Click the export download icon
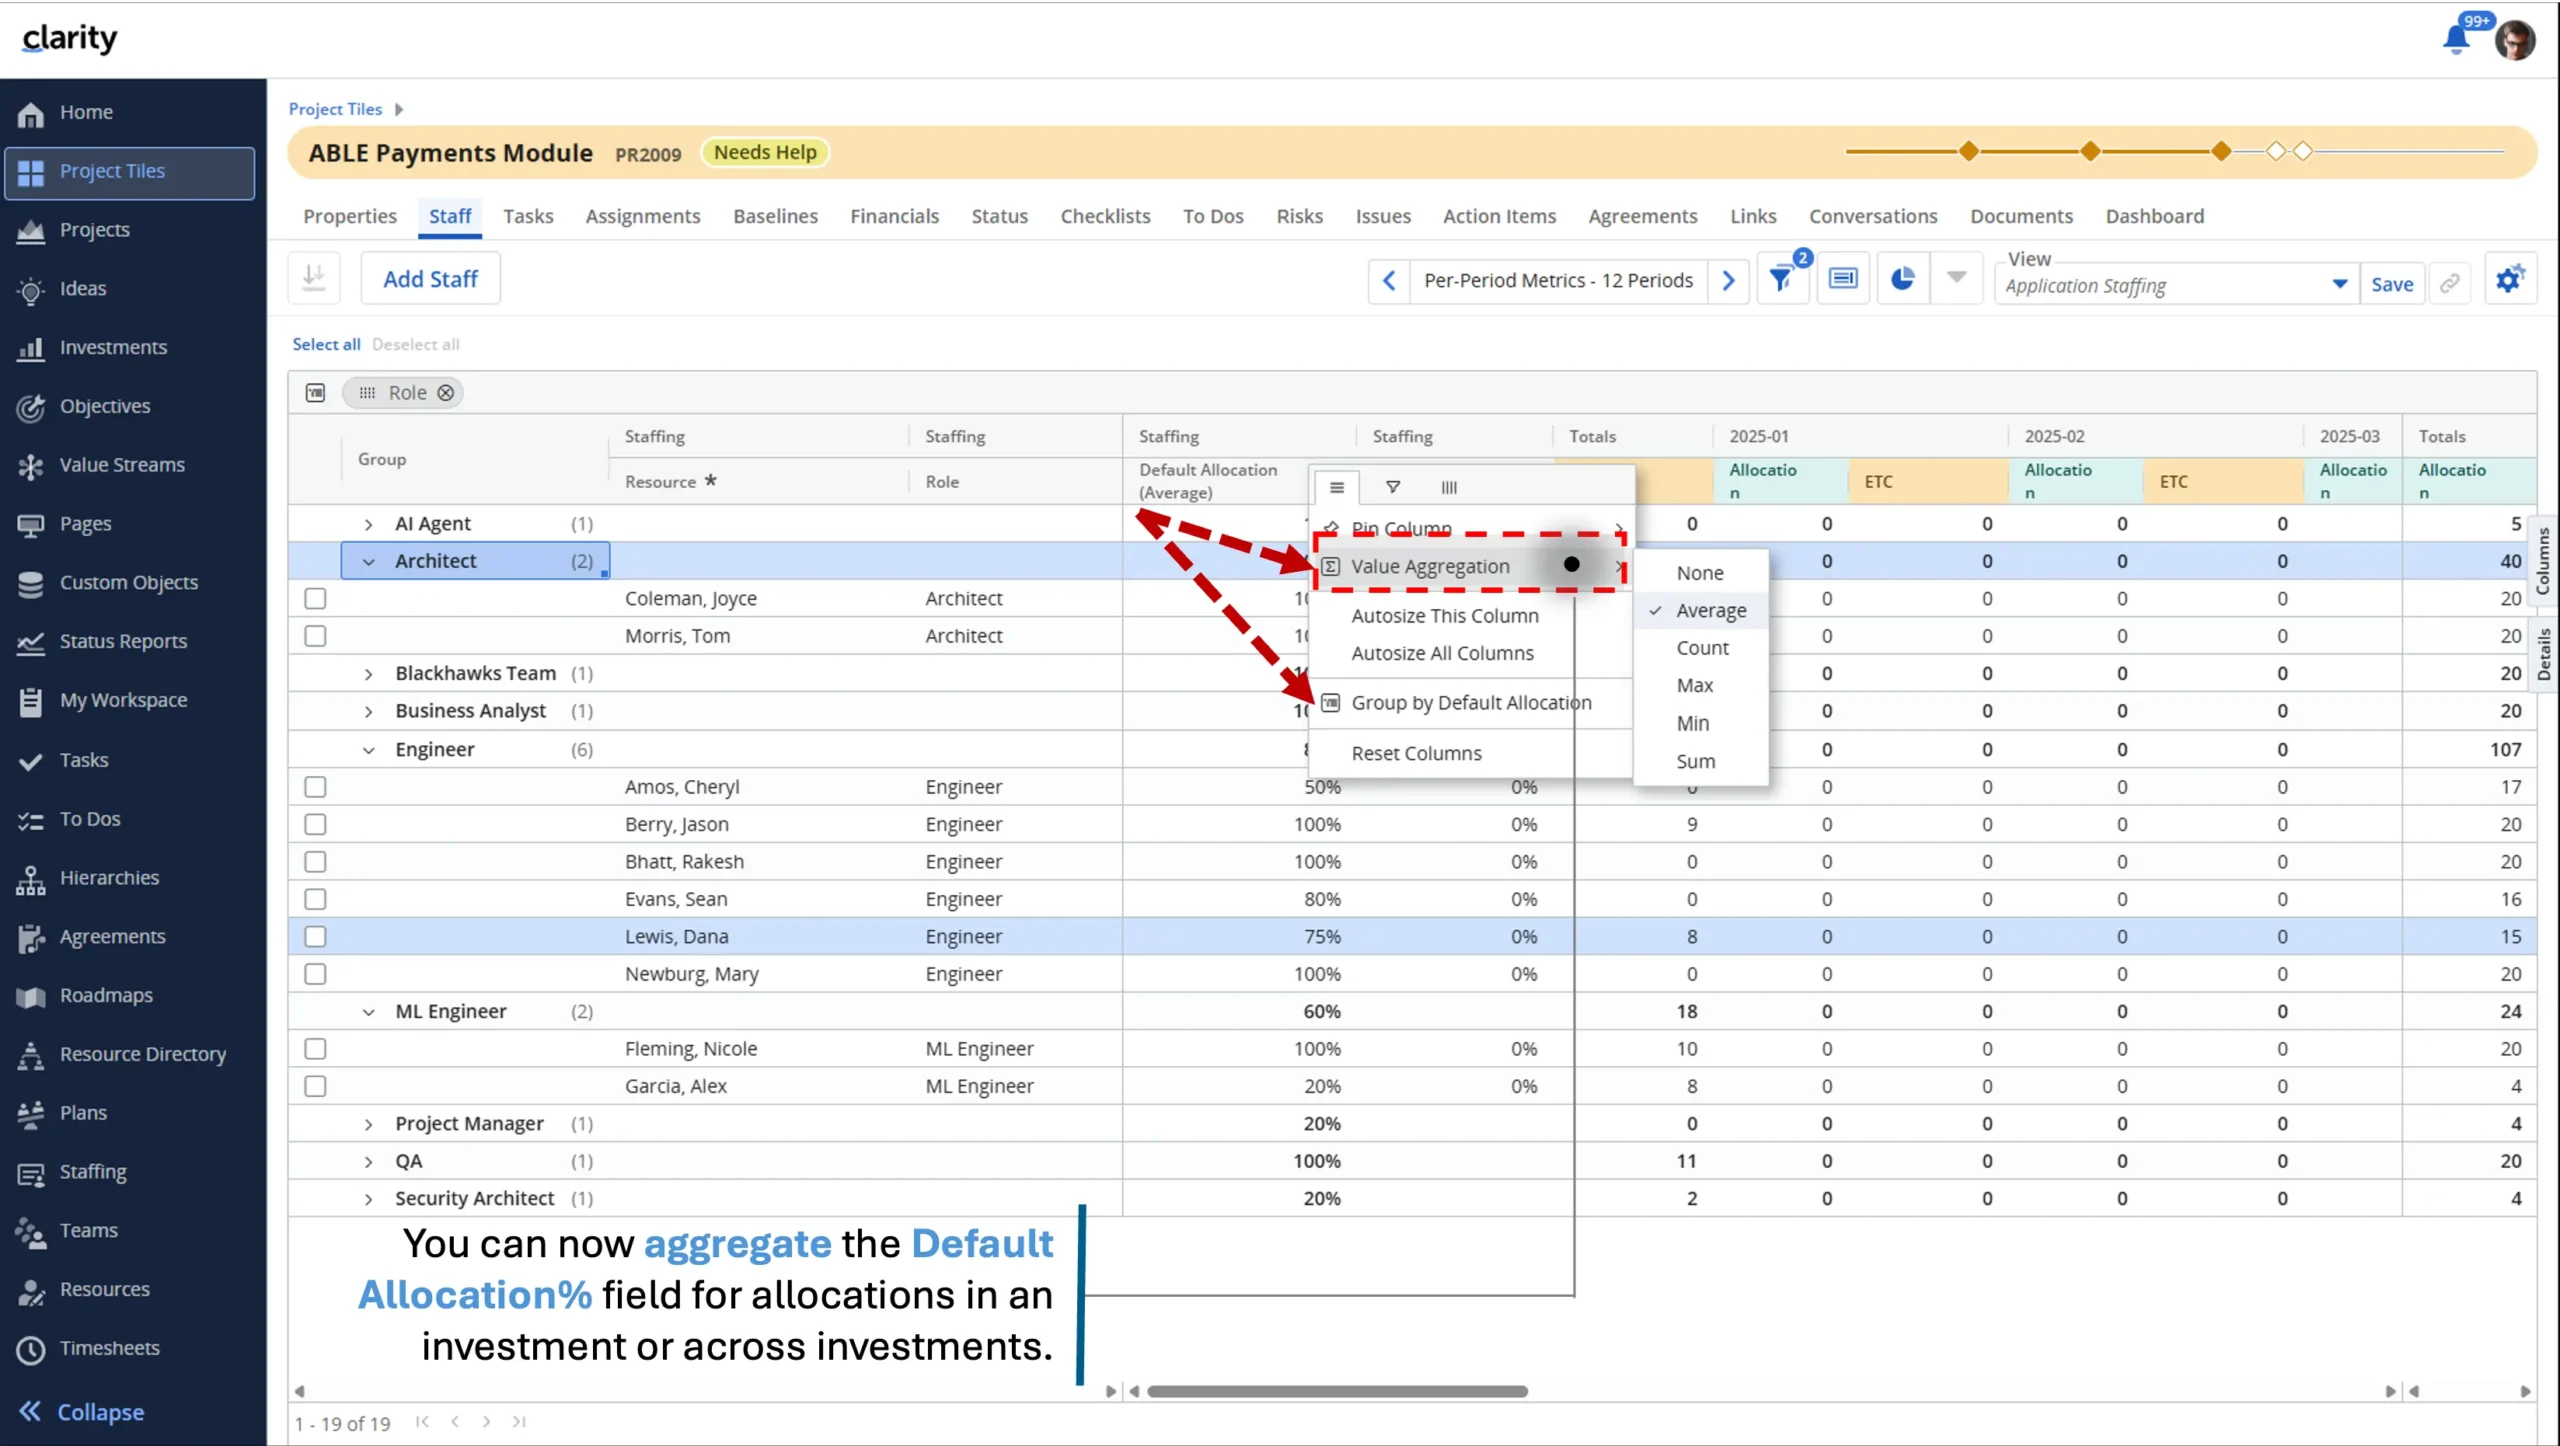The width and height of the screenshot is (2560, 1446). pyautogui.click(x=314, y=278)
